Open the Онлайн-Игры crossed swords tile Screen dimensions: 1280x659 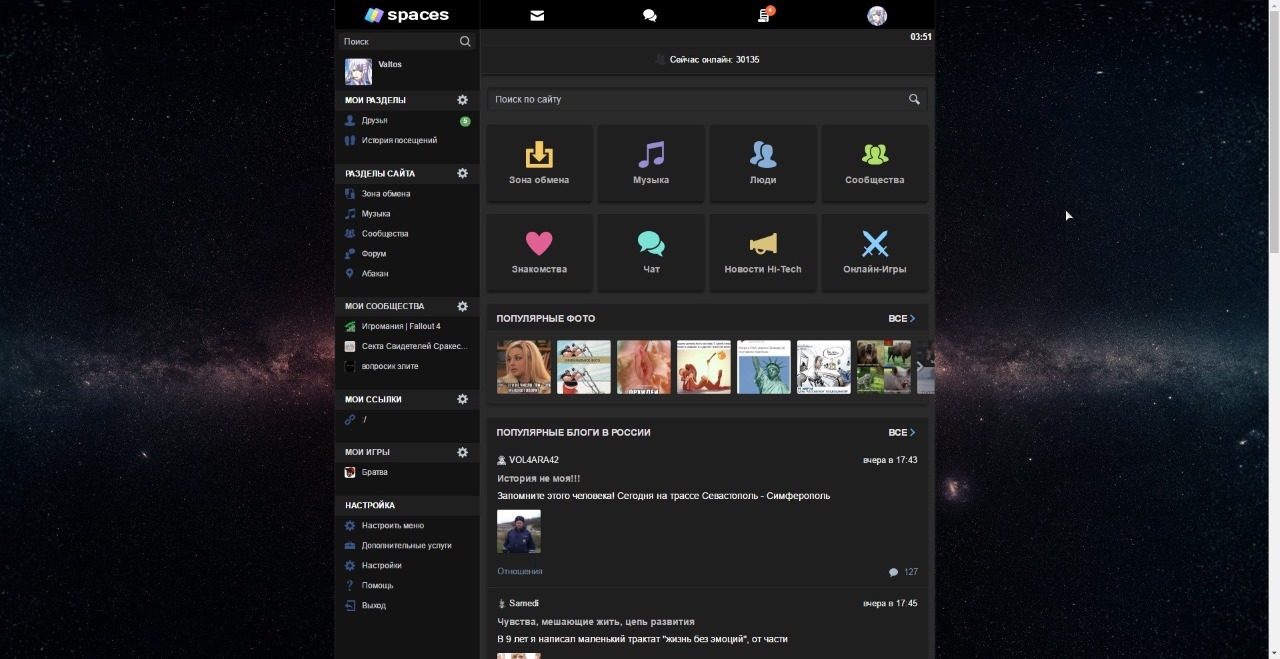(875, 252)
